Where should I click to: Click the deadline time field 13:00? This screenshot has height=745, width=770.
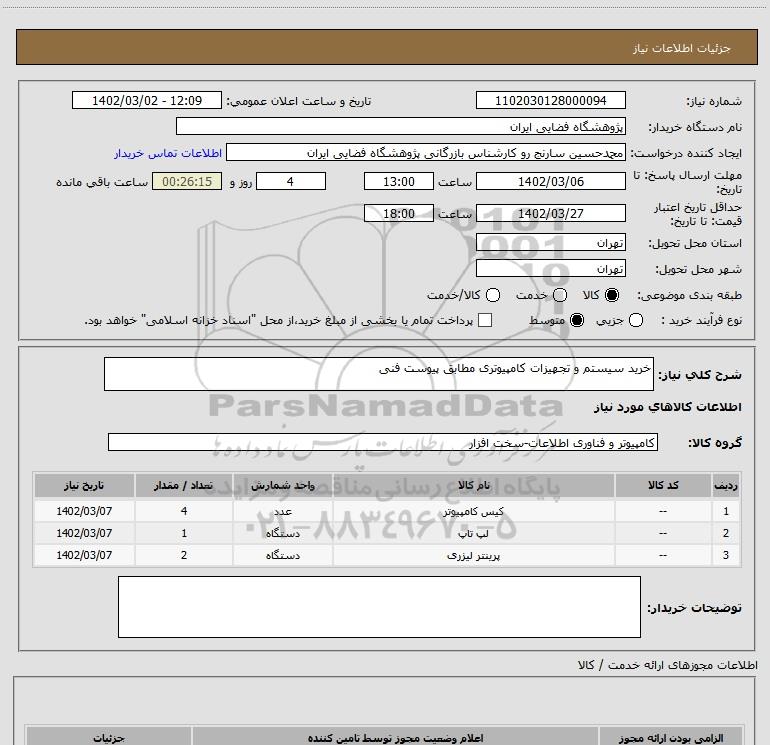pyautogui.click(x=399, y=181)
